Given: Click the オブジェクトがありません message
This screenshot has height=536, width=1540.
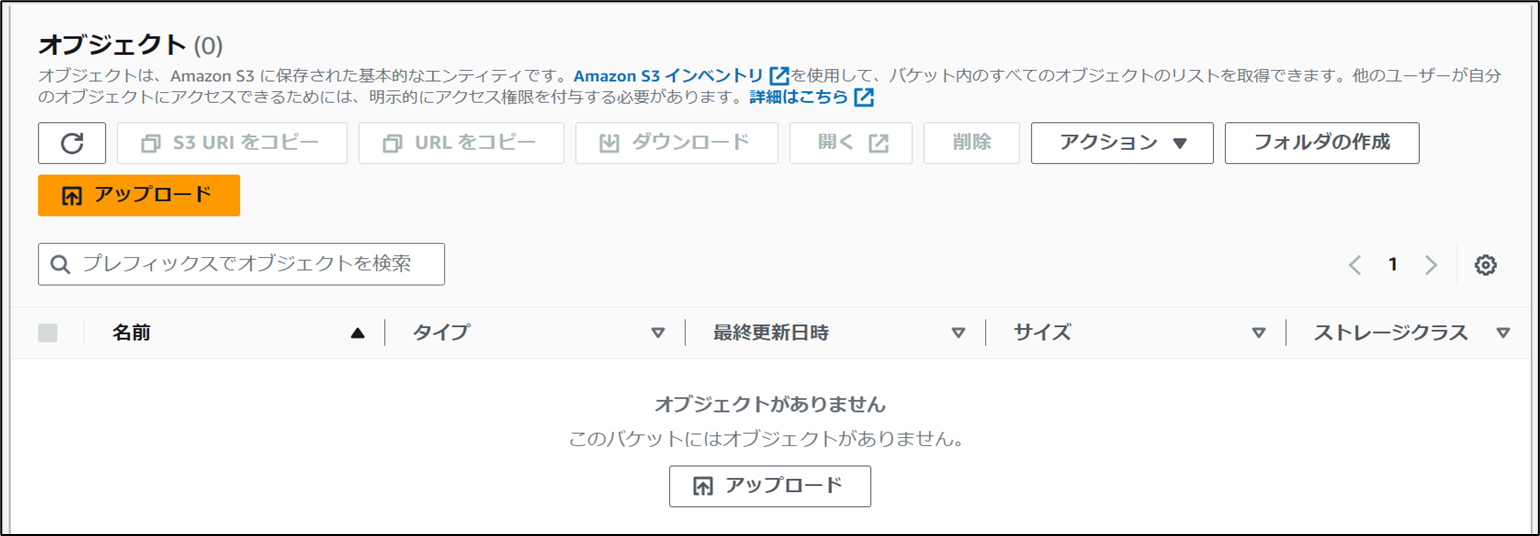Looking at the screenshot, I should pyautogui.click(x=770, y=405).
